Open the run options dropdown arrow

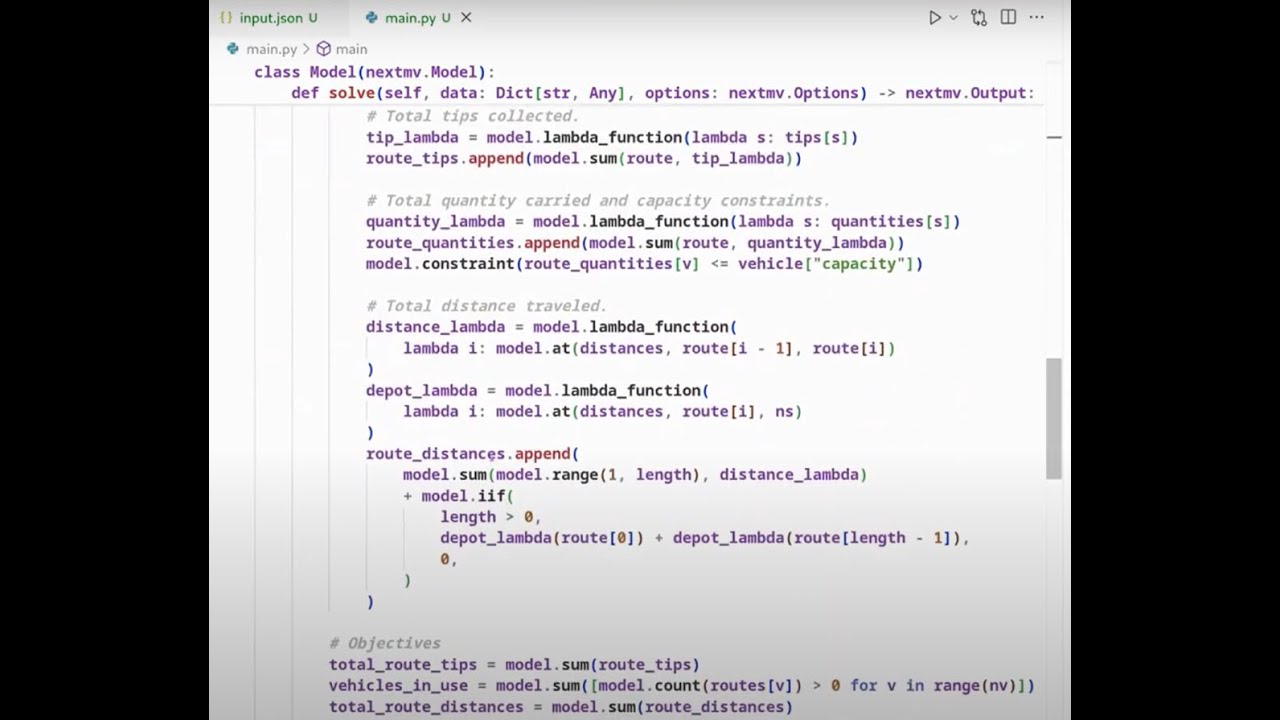pyautogui.click(x=953, y=18)
